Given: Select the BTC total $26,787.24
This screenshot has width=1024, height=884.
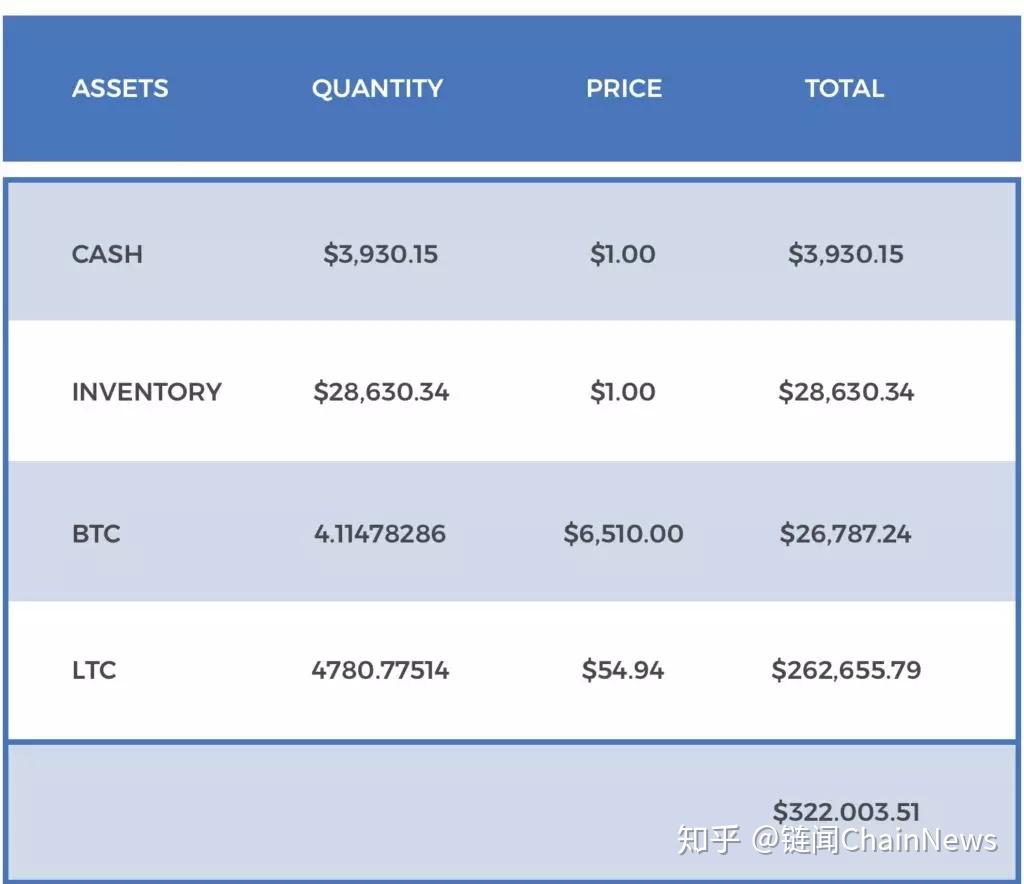Looking at the screenshot, I should 846,533.
